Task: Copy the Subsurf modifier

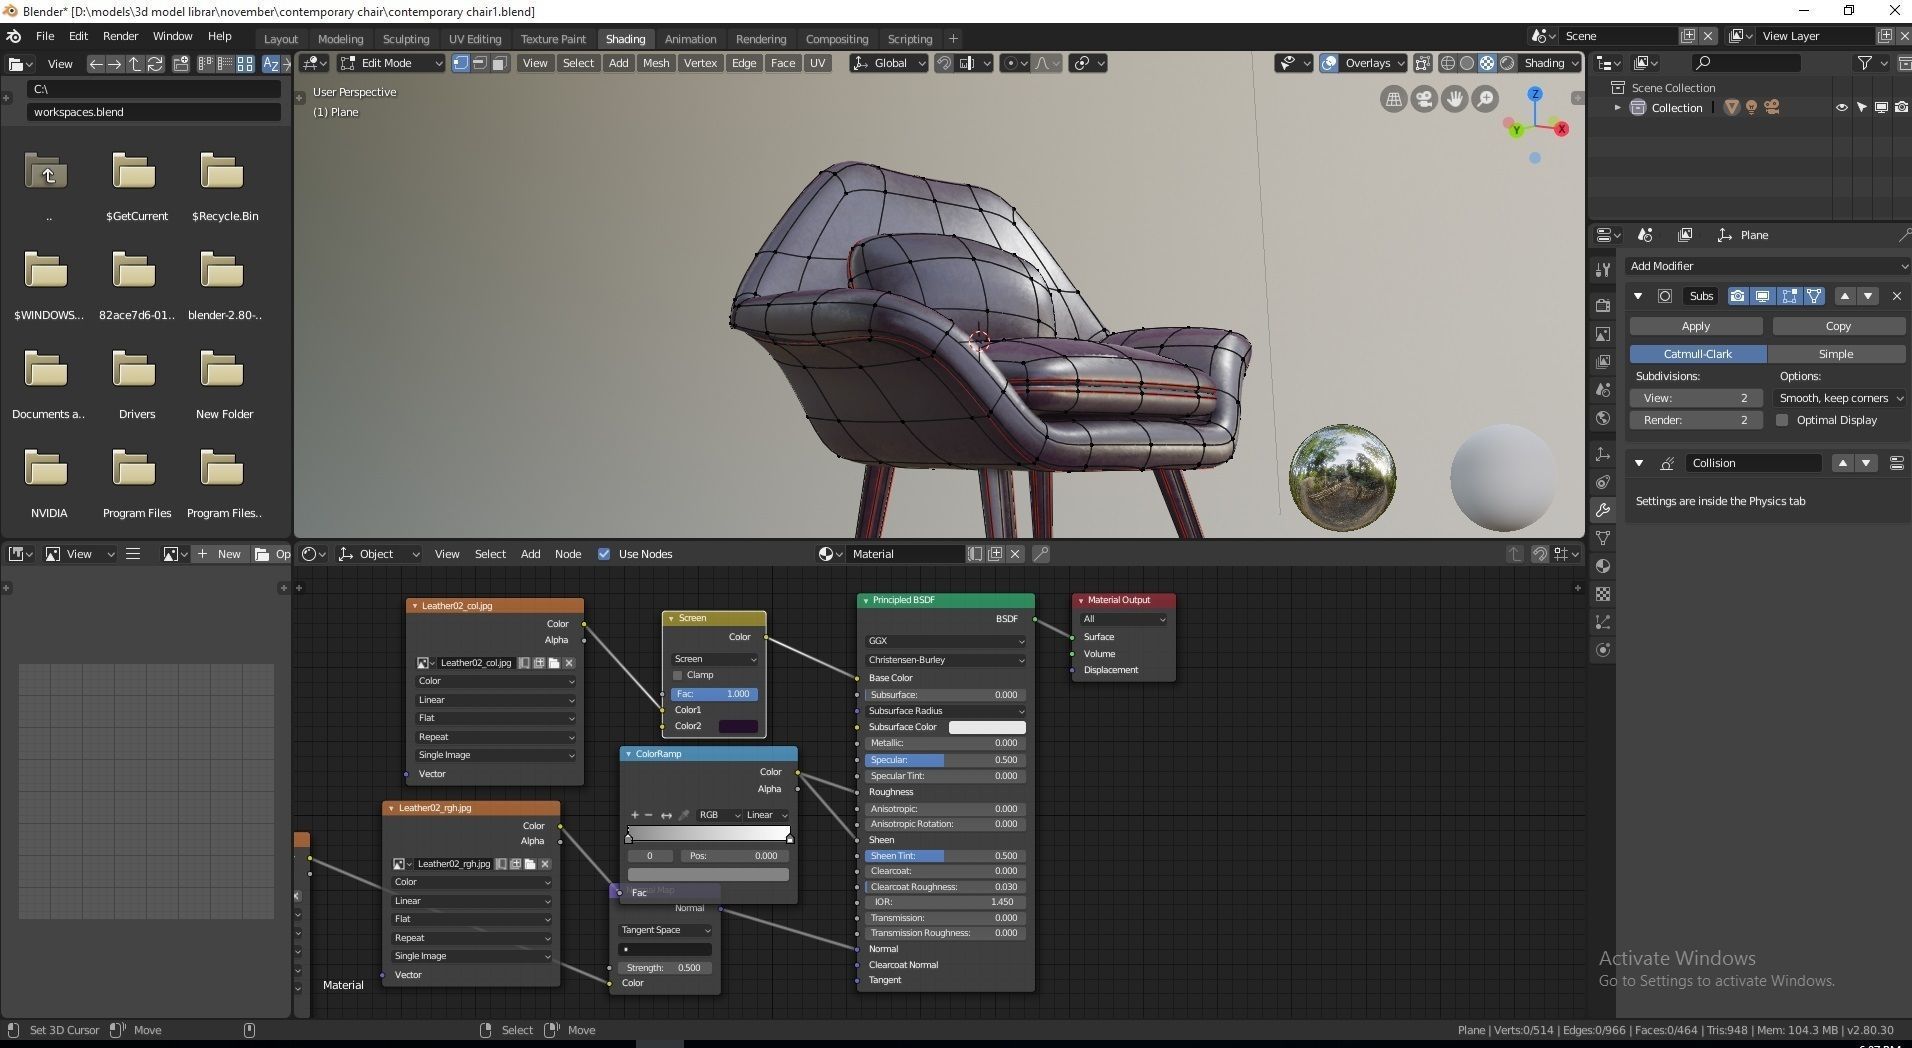Action: click(x=1838, y=326)
